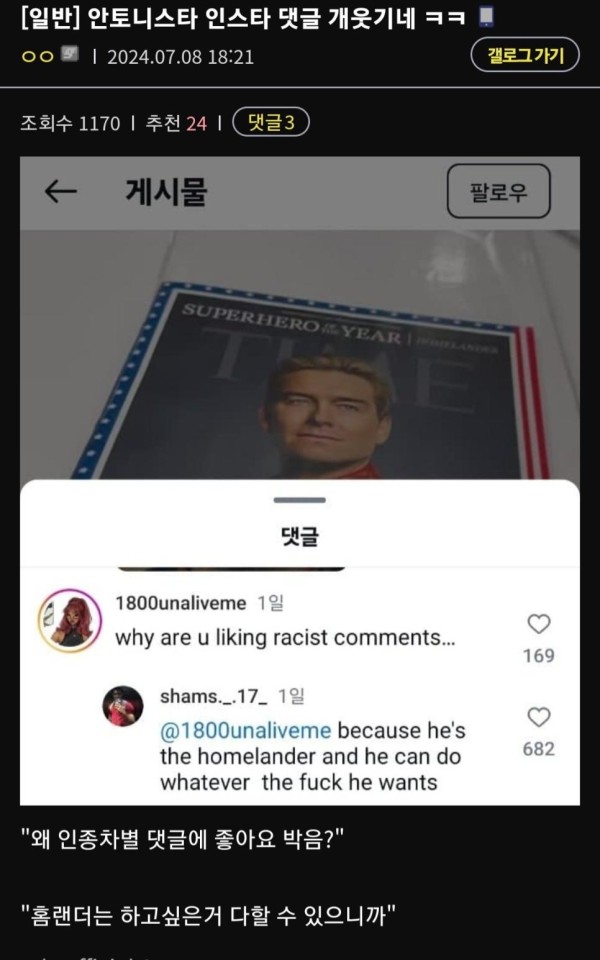This screenshot has width=600, height=960.
Task: Grab the comment sheet drag handle
Action: coord(299,500)
